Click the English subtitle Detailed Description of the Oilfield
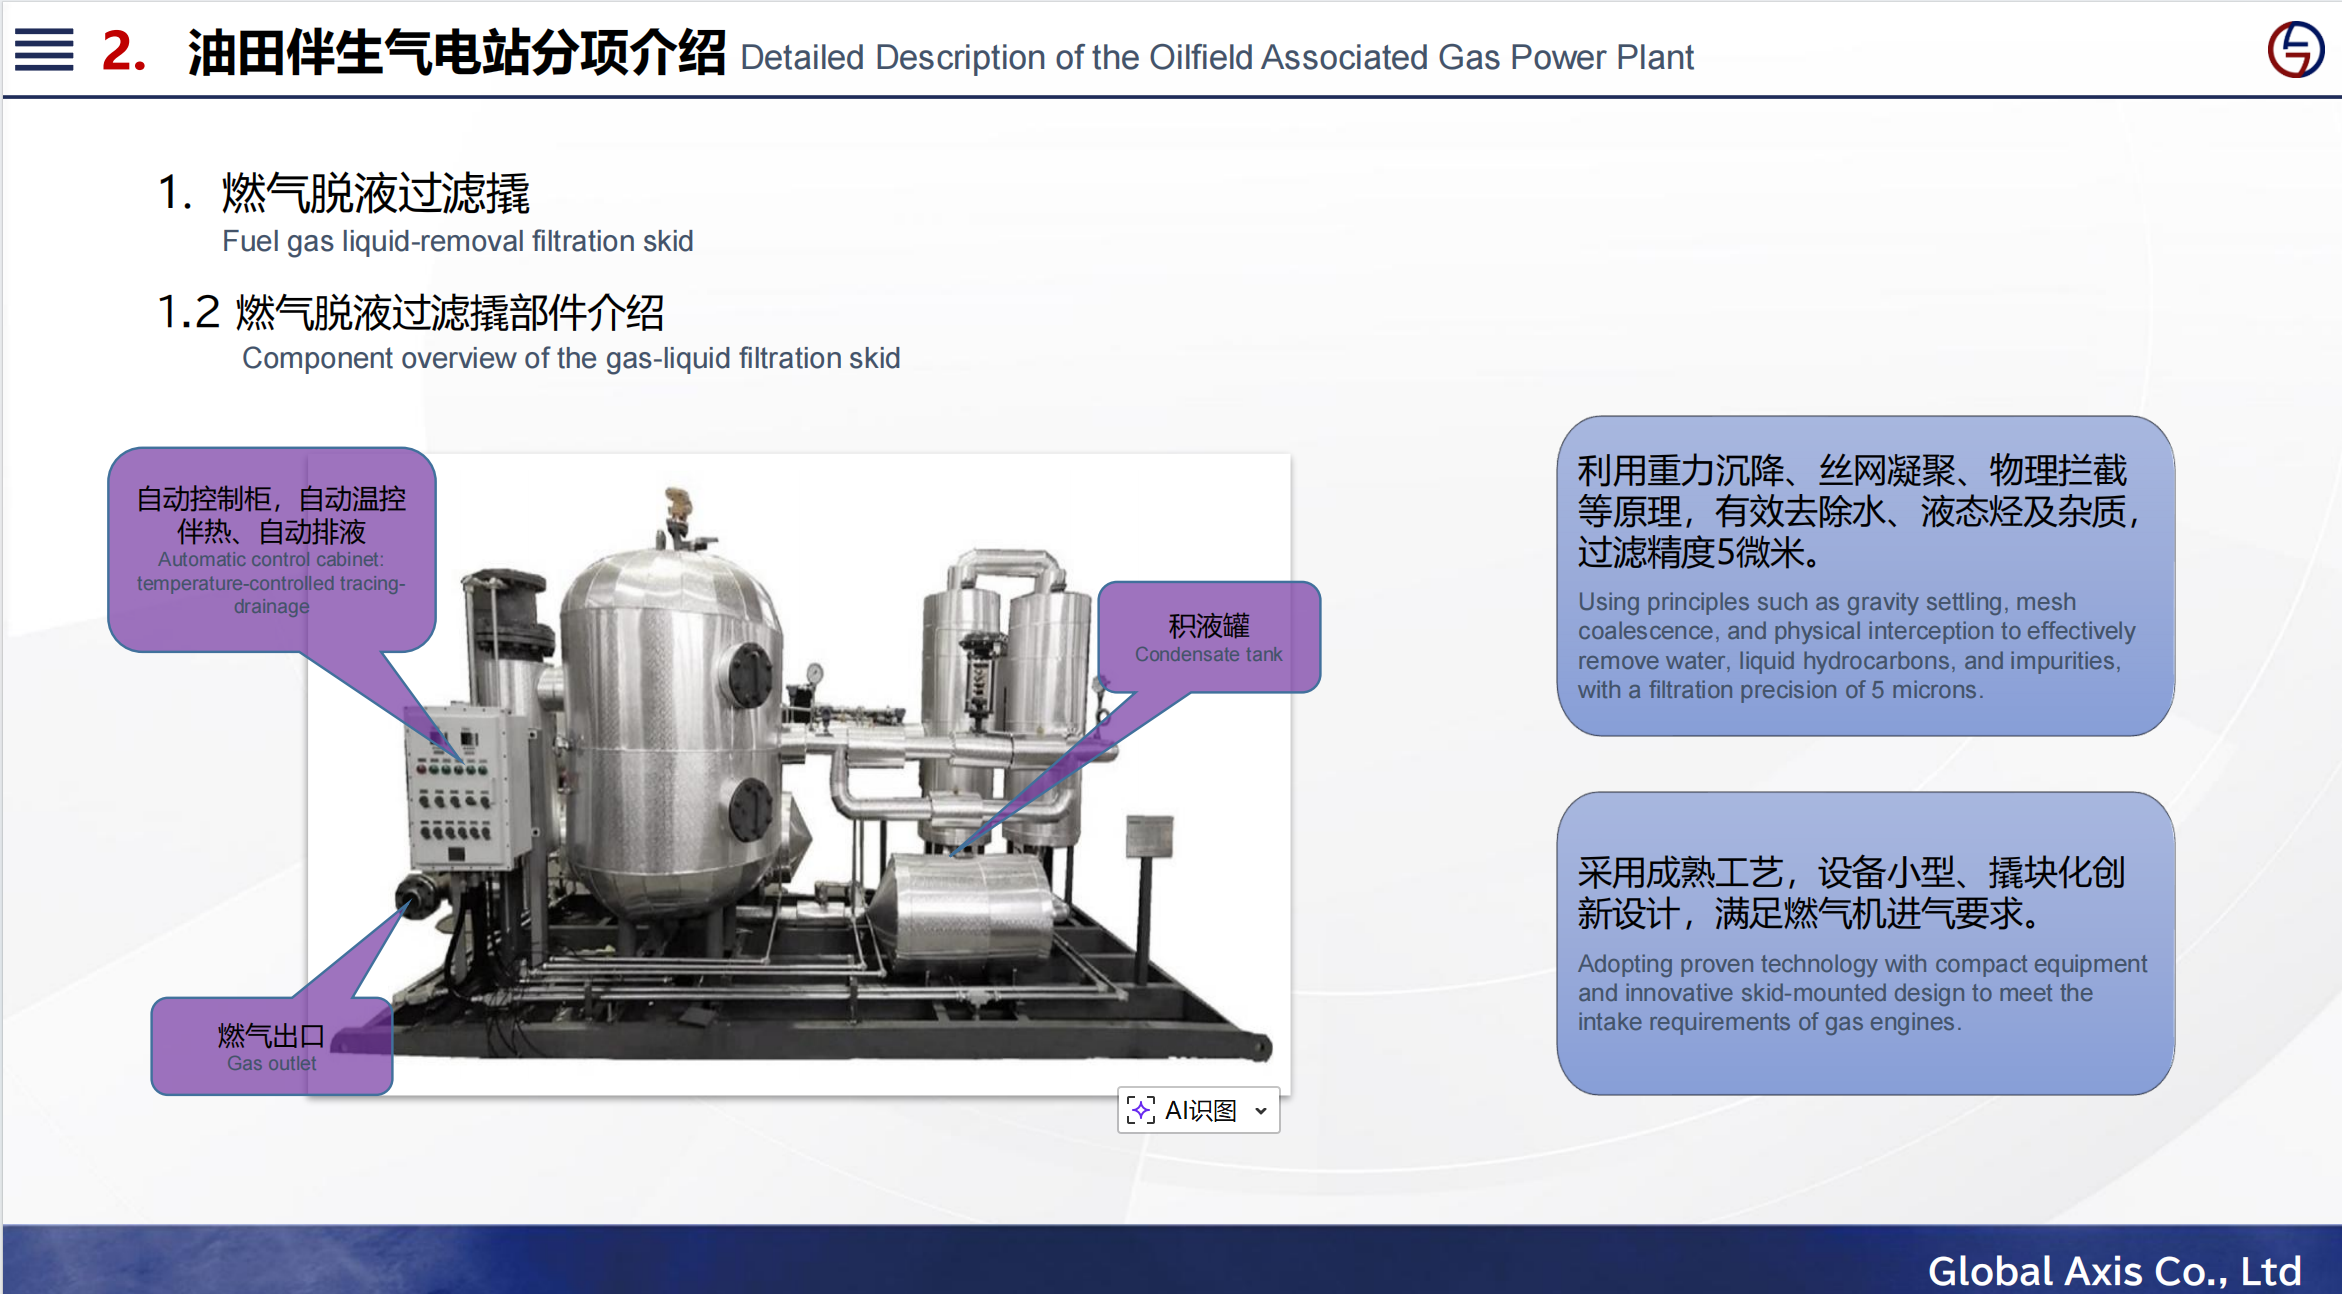The height and width of the screenshot is (1294, 2342). point(1216,57)
